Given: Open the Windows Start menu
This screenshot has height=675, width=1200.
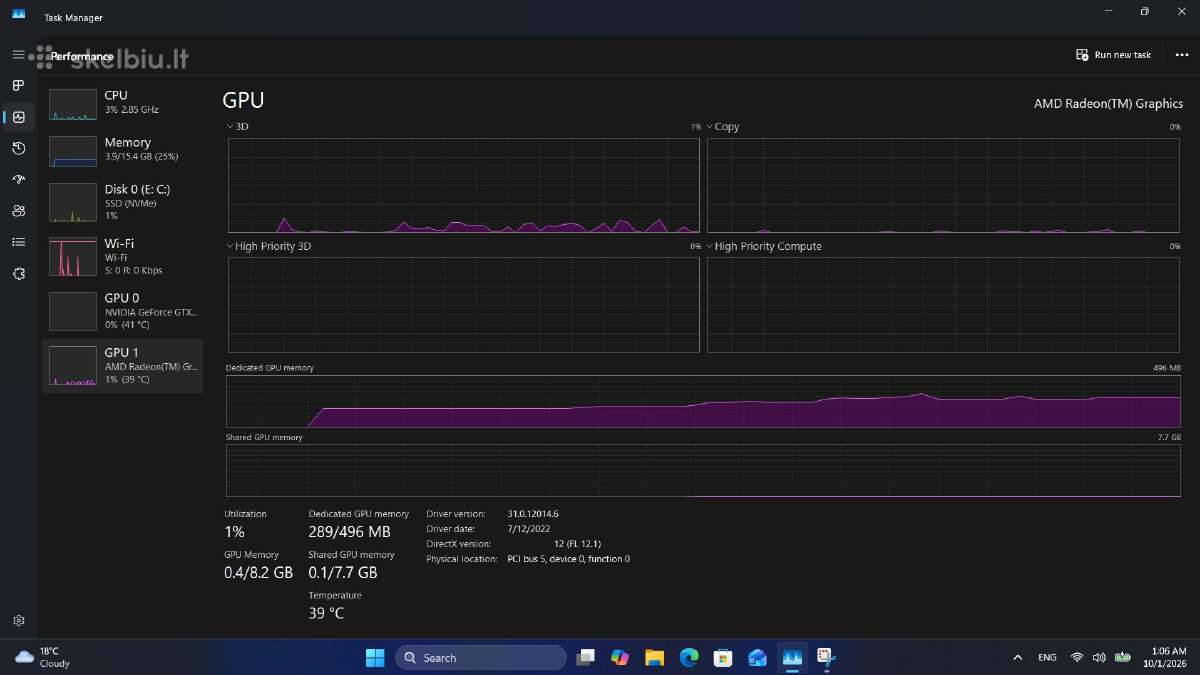Looking at the screenshot, I should click(375, 657).
